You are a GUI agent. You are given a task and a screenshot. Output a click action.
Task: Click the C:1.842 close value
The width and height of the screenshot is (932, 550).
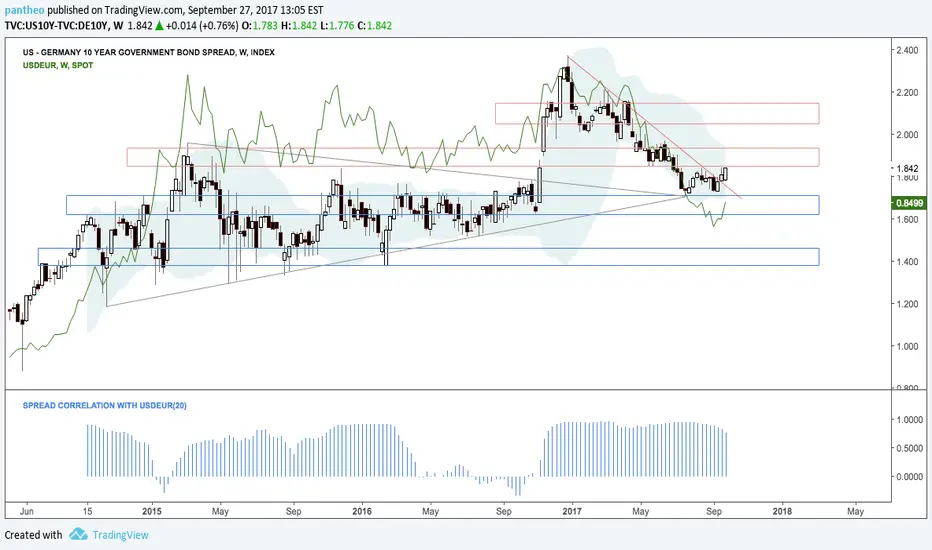coord(374,26)
